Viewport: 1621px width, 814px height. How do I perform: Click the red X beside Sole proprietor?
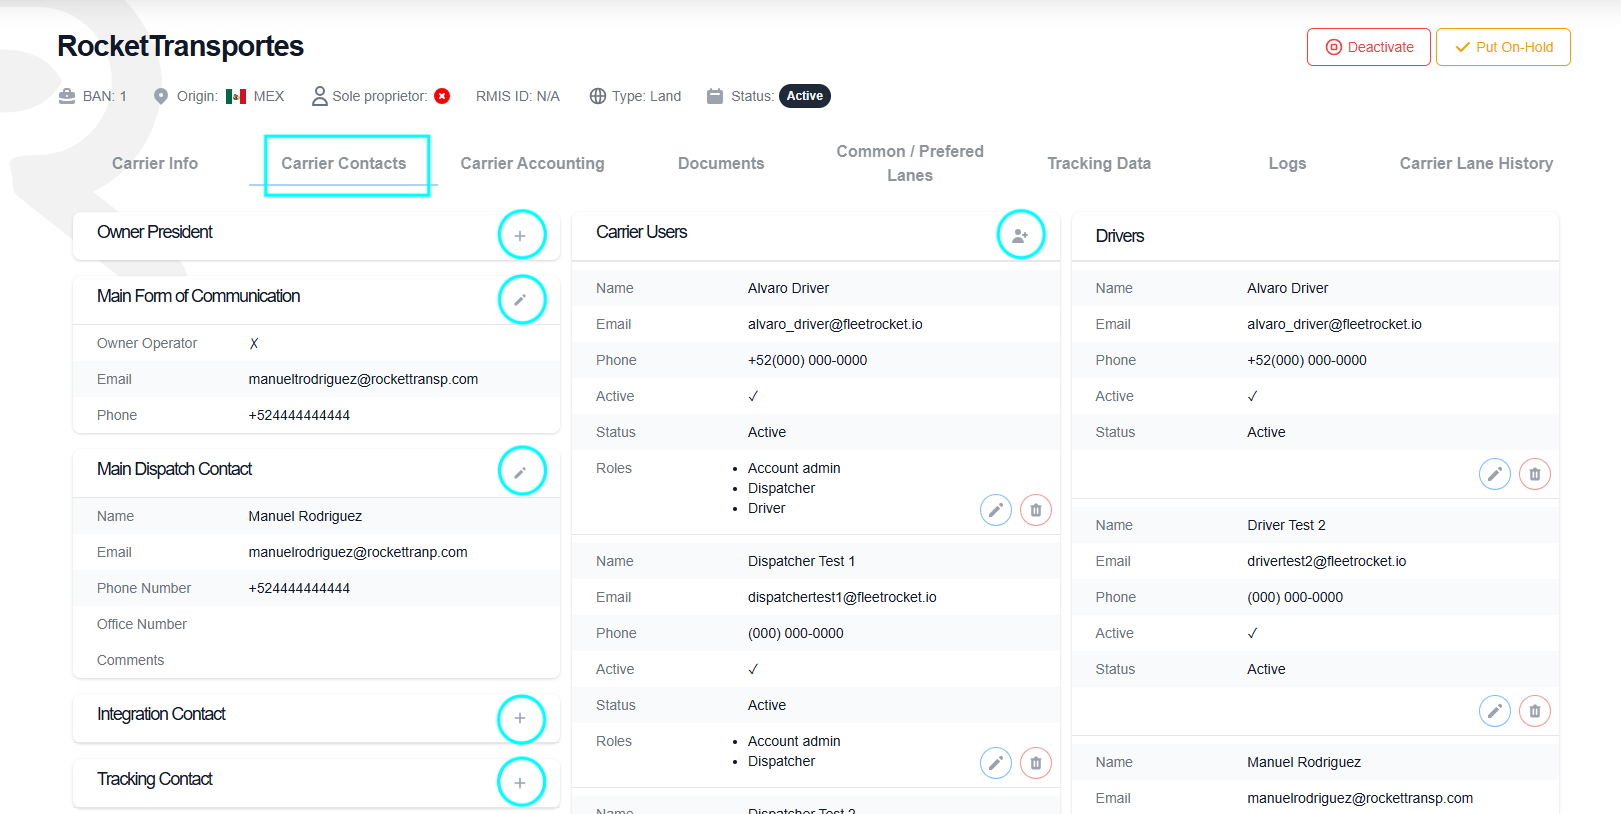tap(442, 96)
